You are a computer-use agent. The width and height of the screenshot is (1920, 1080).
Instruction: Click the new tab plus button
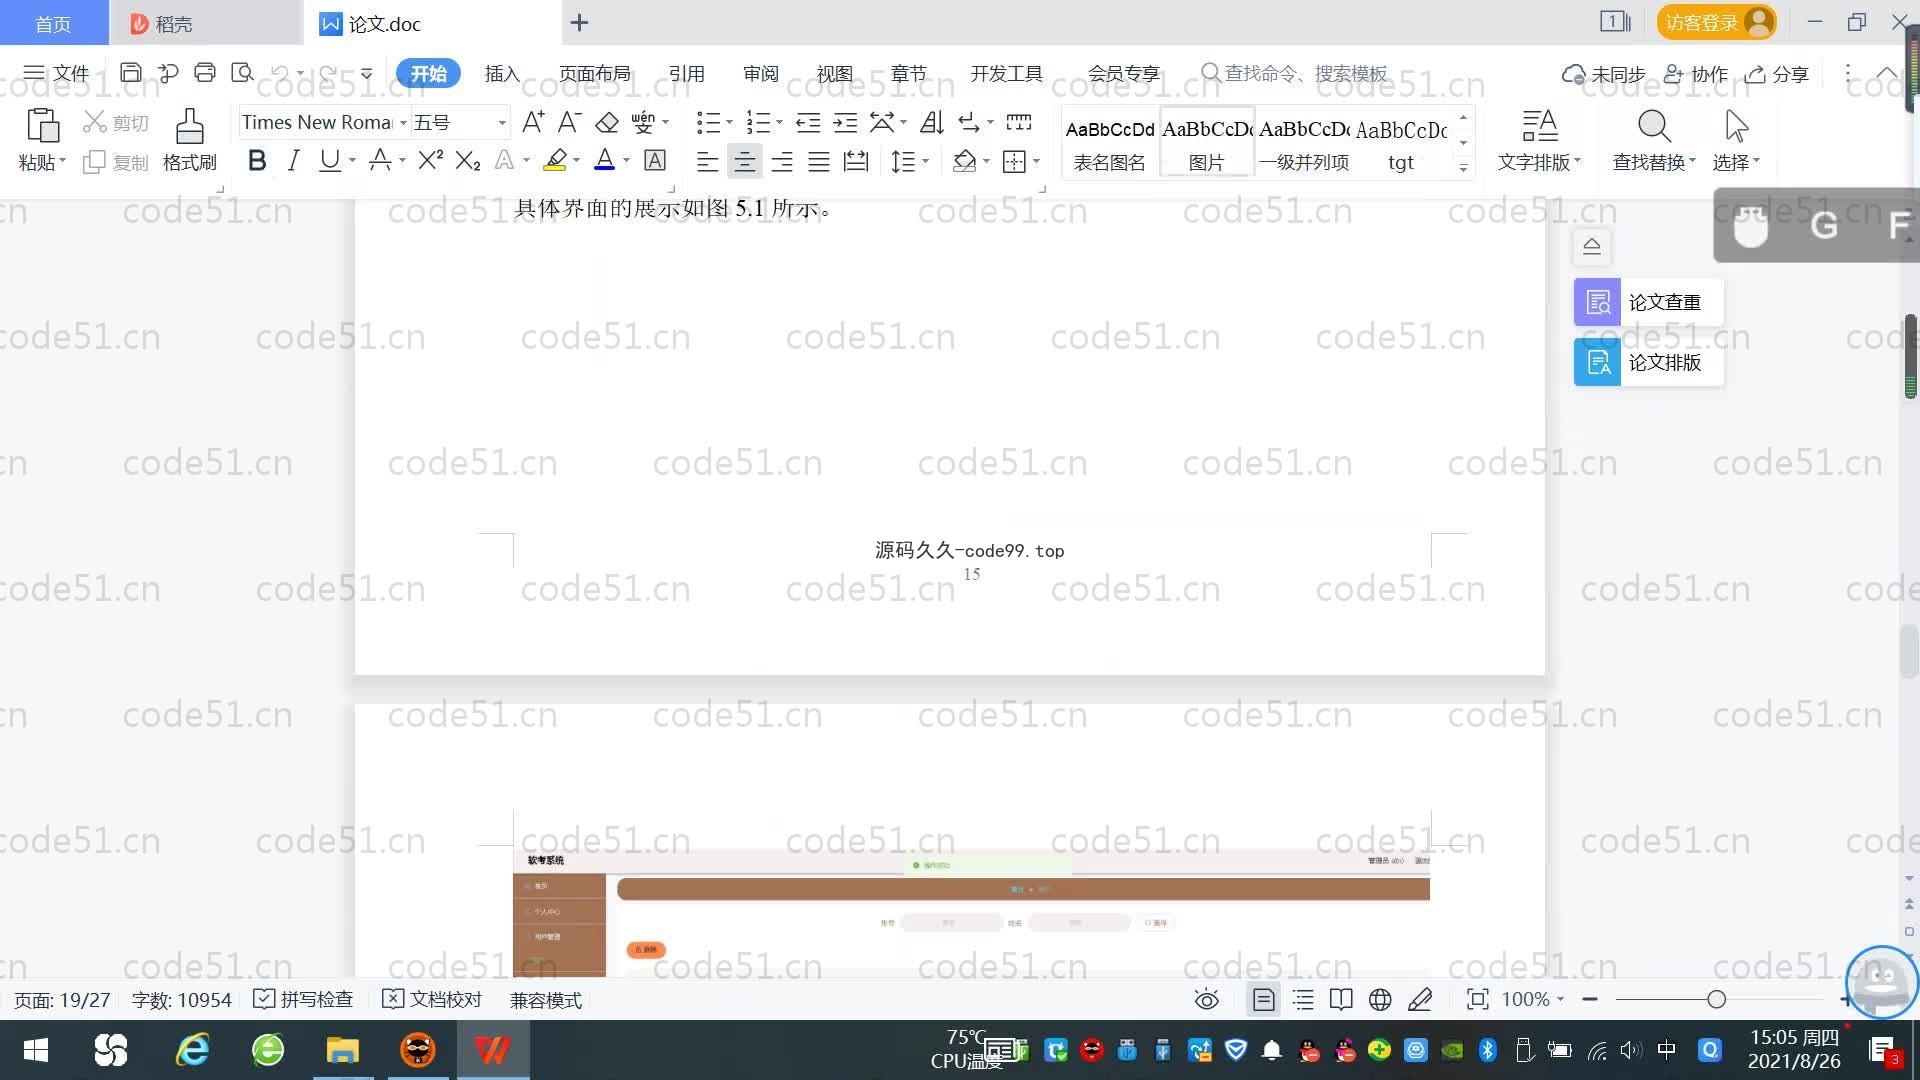pyautogui.click(x=579, y=22)
